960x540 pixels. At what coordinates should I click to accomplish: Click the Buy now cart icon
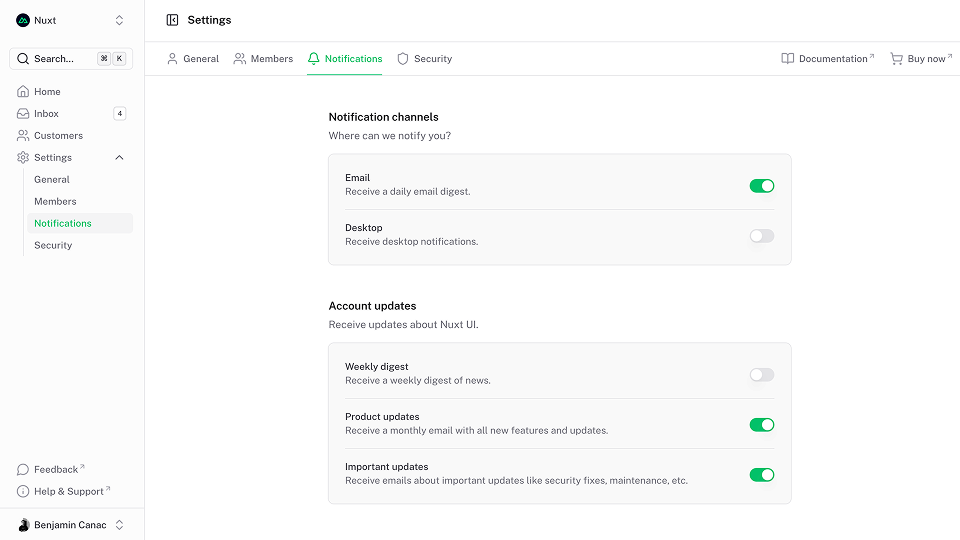tap(896, 59)
